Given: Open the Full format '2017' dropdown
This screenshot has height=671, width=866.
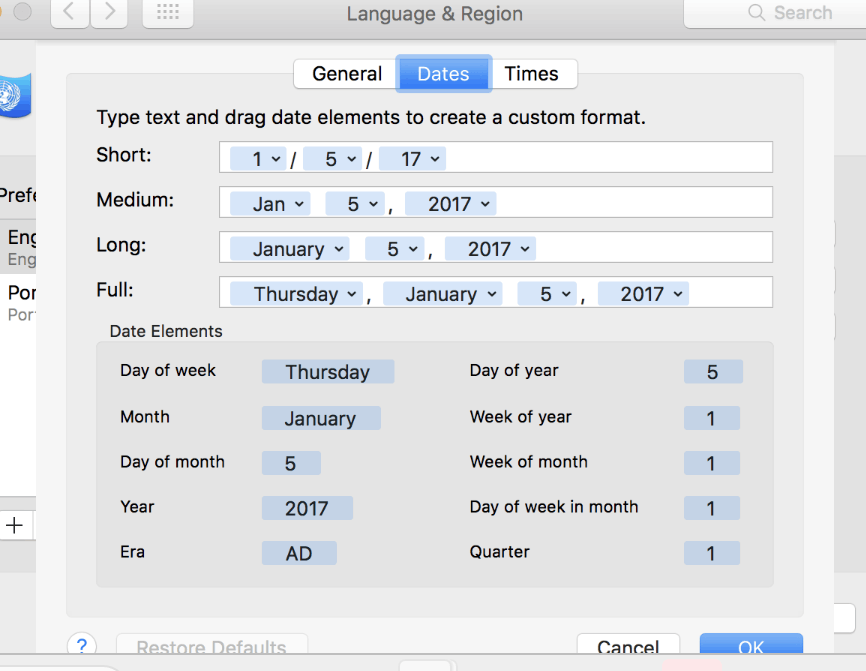Looking at the screenshot, I should pos(643,294).
